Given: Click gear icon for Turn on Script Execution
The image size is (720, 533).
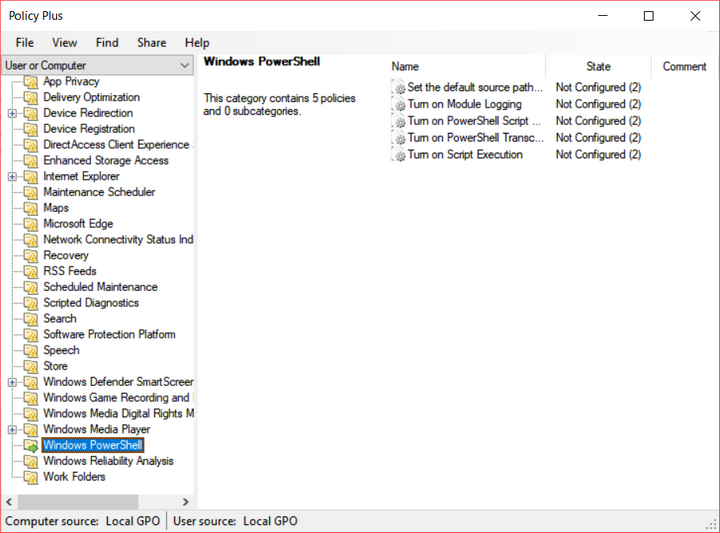Looking at the screenshot, I should pyautogui.click(x=399, y=155).
